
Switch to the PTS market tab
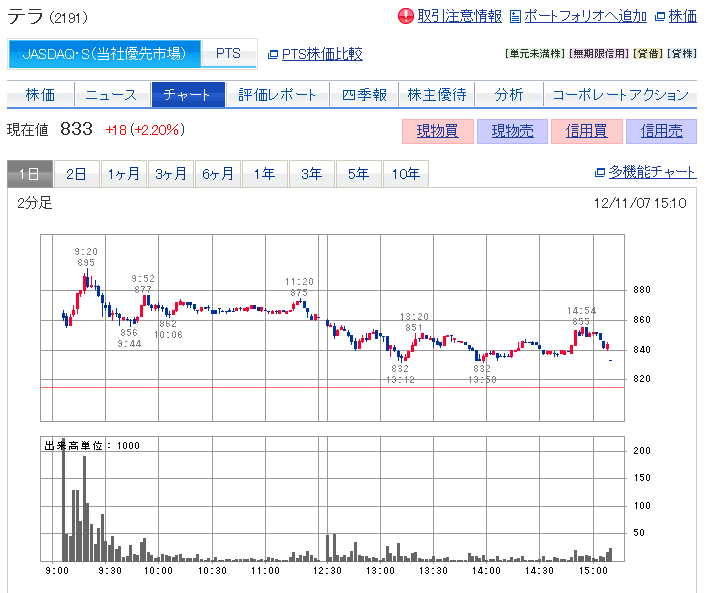click(x=229, y=54)
